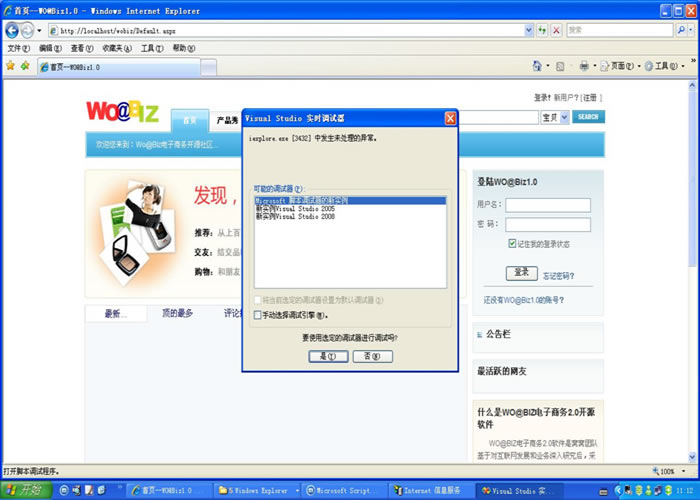Click the WO@BIZ site logo

[x=122, y=111]
